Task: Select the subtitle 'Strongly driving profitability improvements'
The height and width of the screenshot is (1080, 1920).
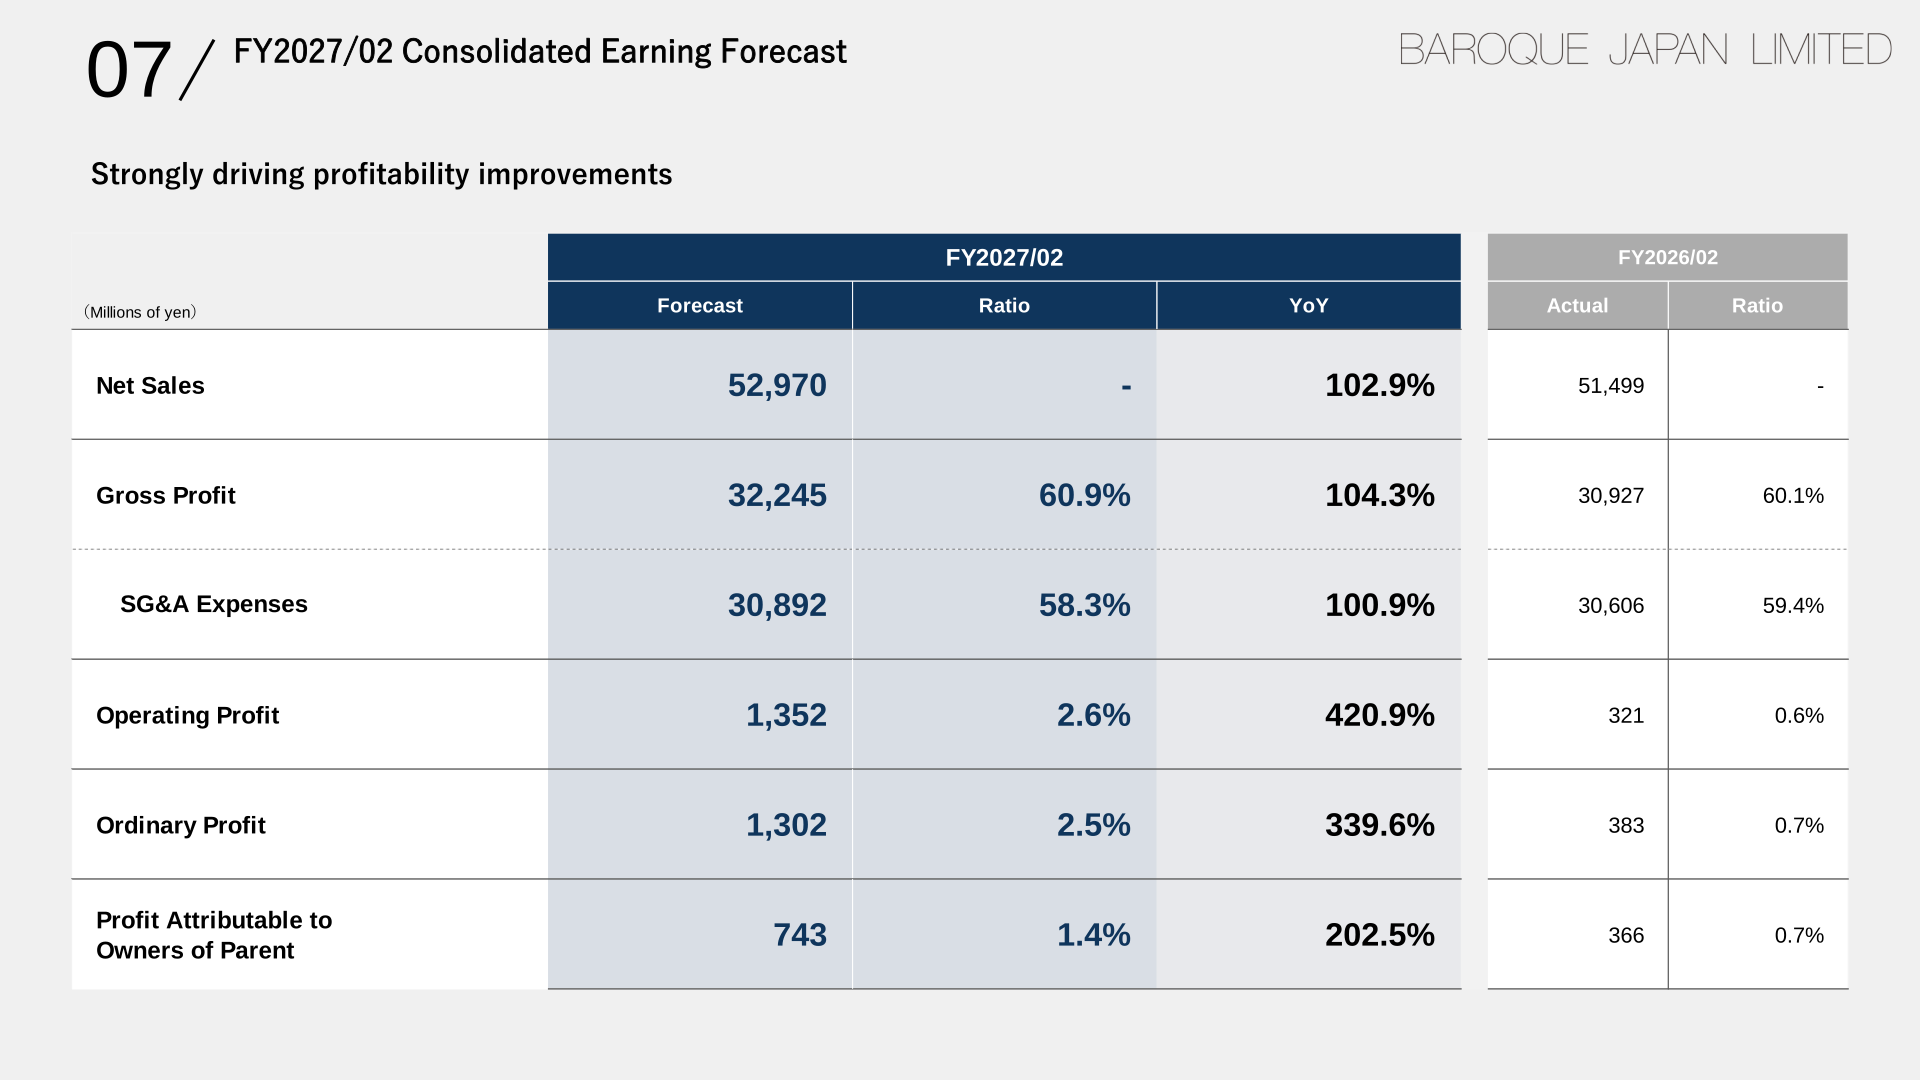Action: coord(381,174)
